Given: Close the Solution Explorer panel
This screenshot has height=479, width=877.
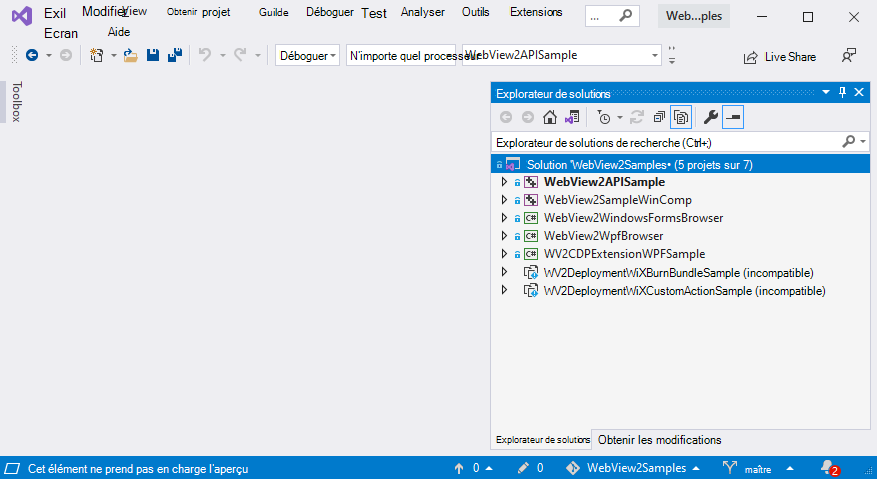Looking at the screenshot, I should (x=859, y=92).
